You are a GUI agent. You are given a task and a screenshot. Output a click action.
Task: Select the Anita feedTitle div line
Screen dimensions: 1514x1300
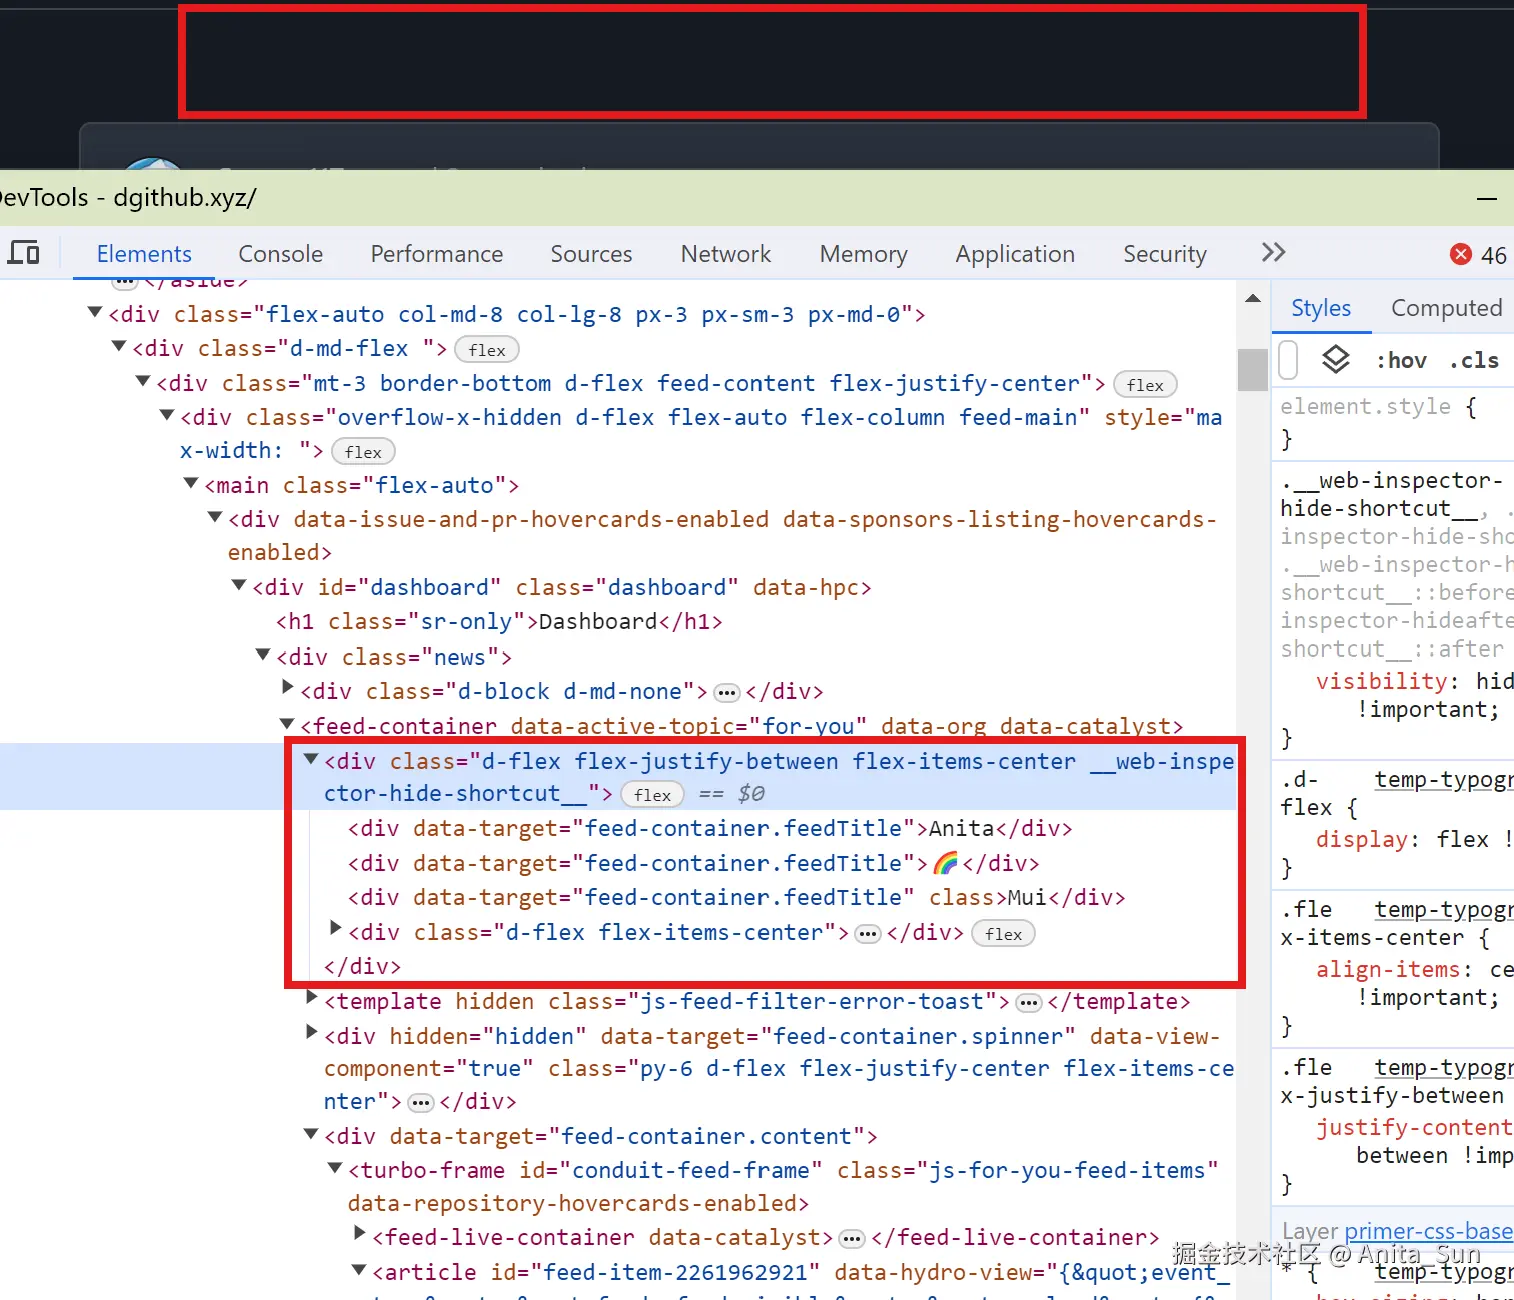[x=710, y=829]
